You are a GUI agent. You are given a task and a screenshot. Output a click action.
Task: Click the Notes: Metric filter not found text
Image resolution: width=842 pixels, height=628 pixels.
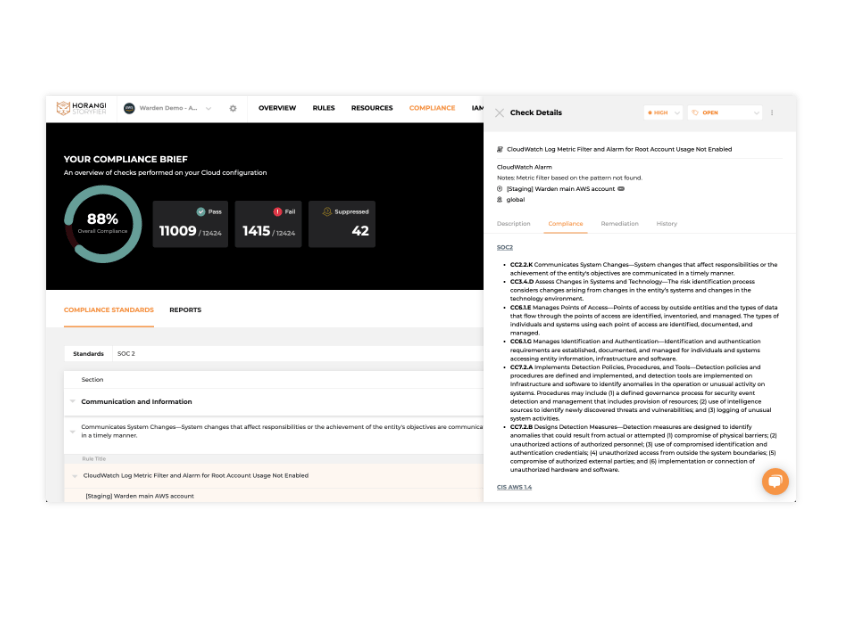pos(570,178)
